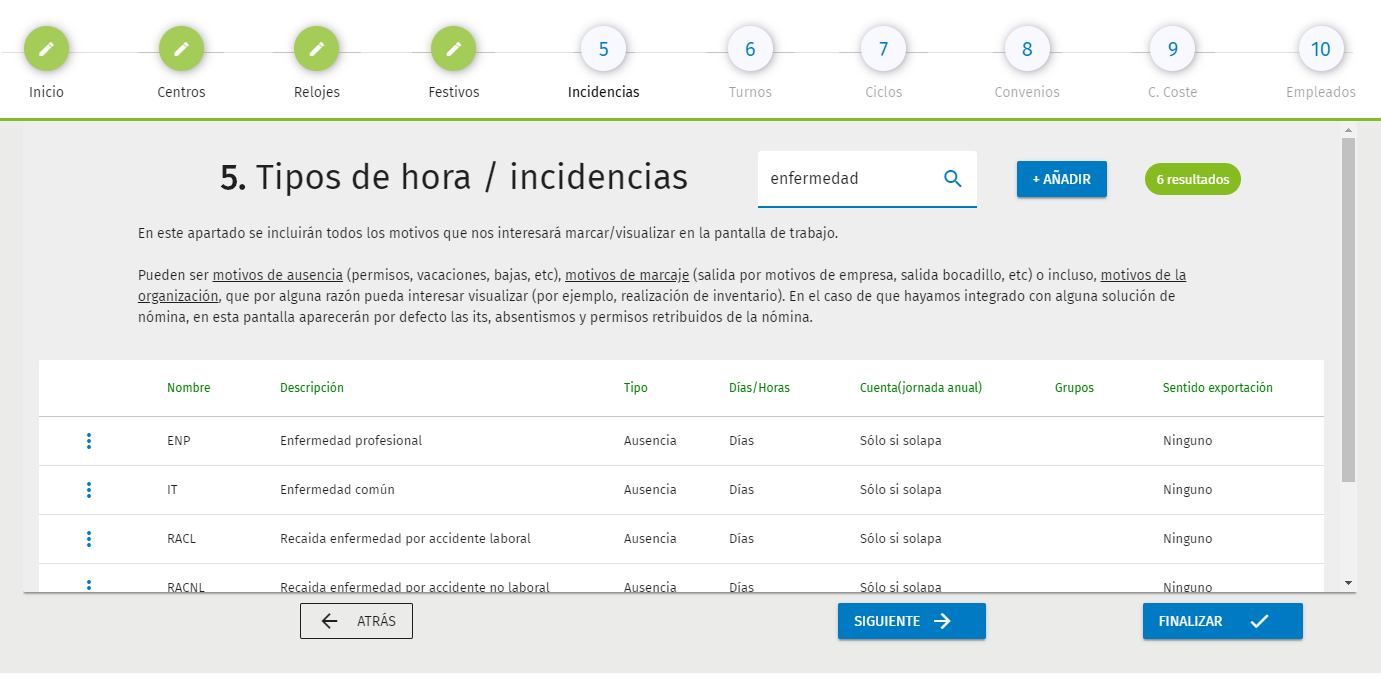Sort by Tipo column header

[636, 388]
